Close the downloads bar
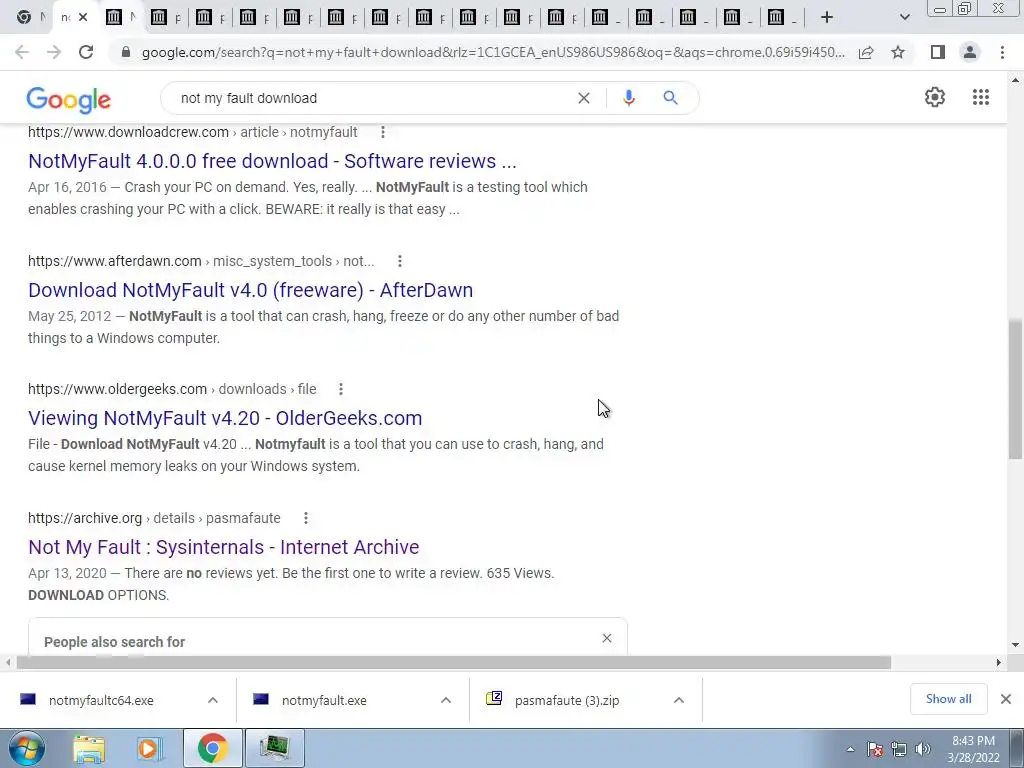Viewport: 1024px width, 768px height. click(1006, 699)
